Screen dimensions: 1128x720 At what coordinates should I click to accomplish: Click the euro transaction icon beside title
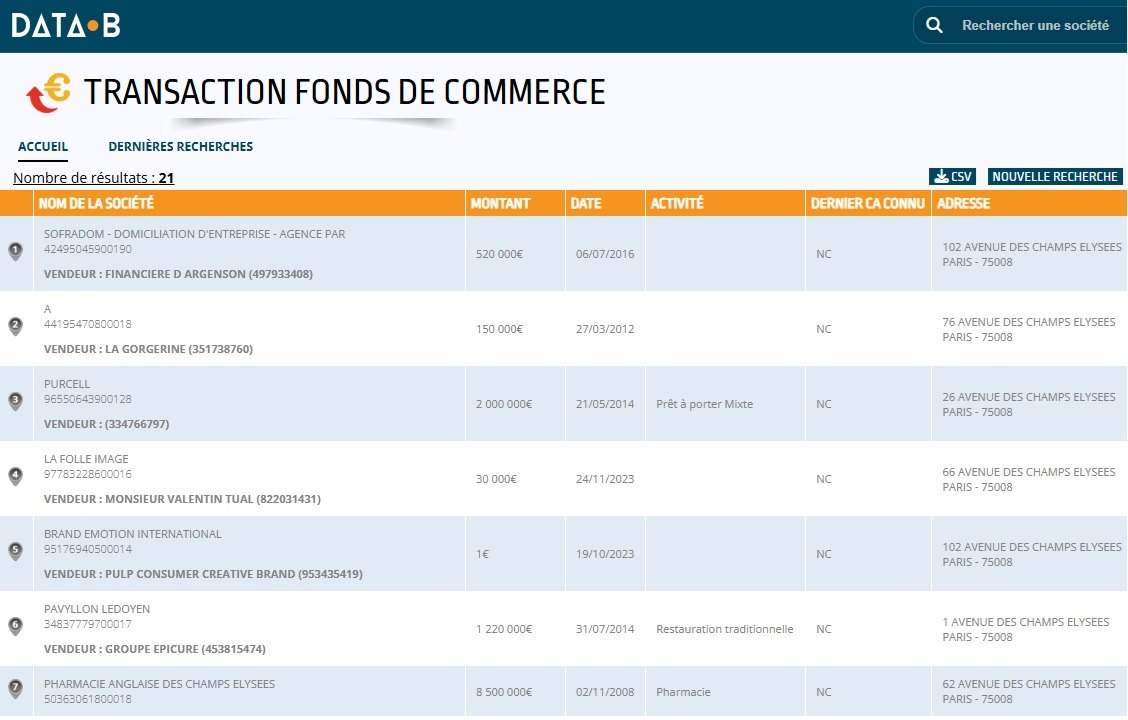(x=48, y=94)
